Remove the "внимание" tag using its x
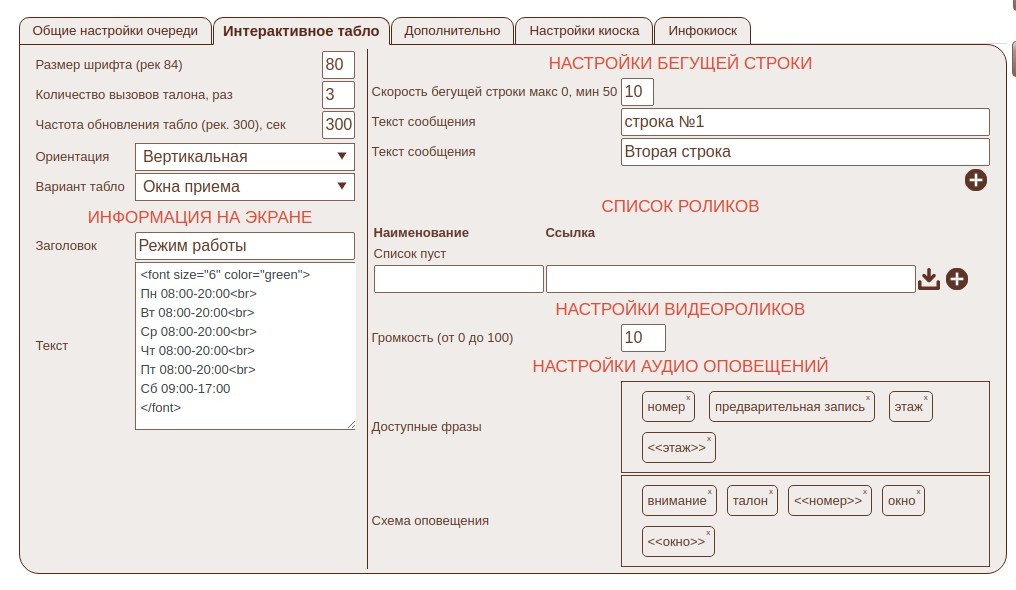 [710, 492]
